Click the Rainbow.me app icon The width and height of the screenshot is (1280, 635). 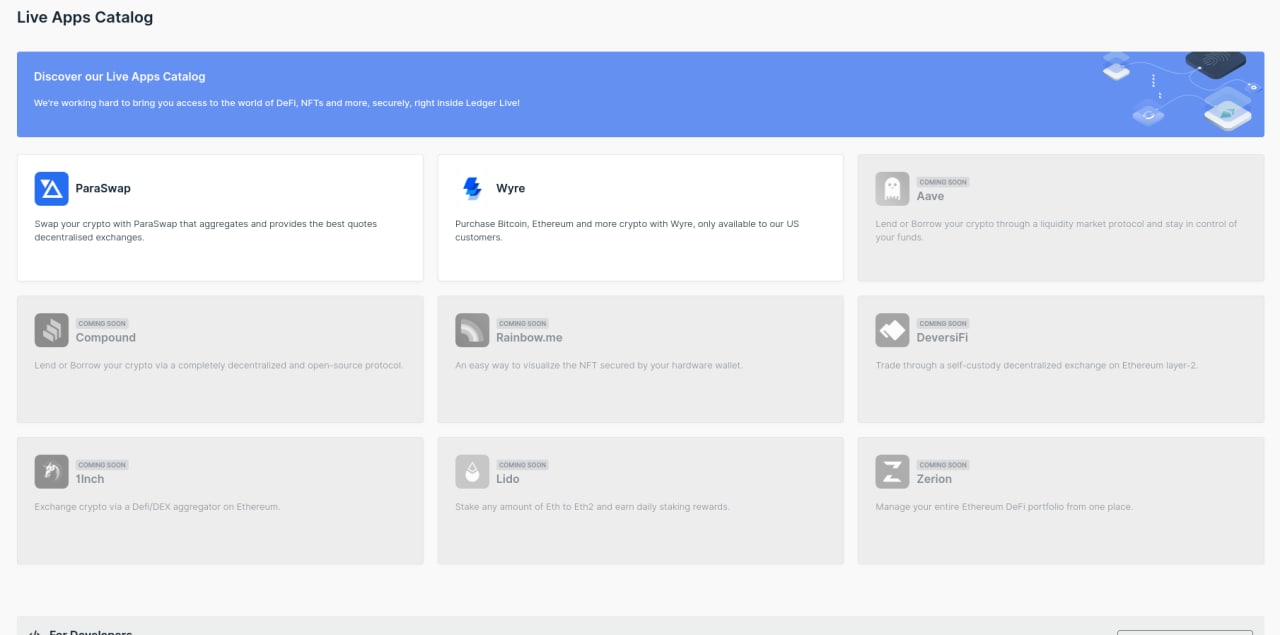(472, 330)
